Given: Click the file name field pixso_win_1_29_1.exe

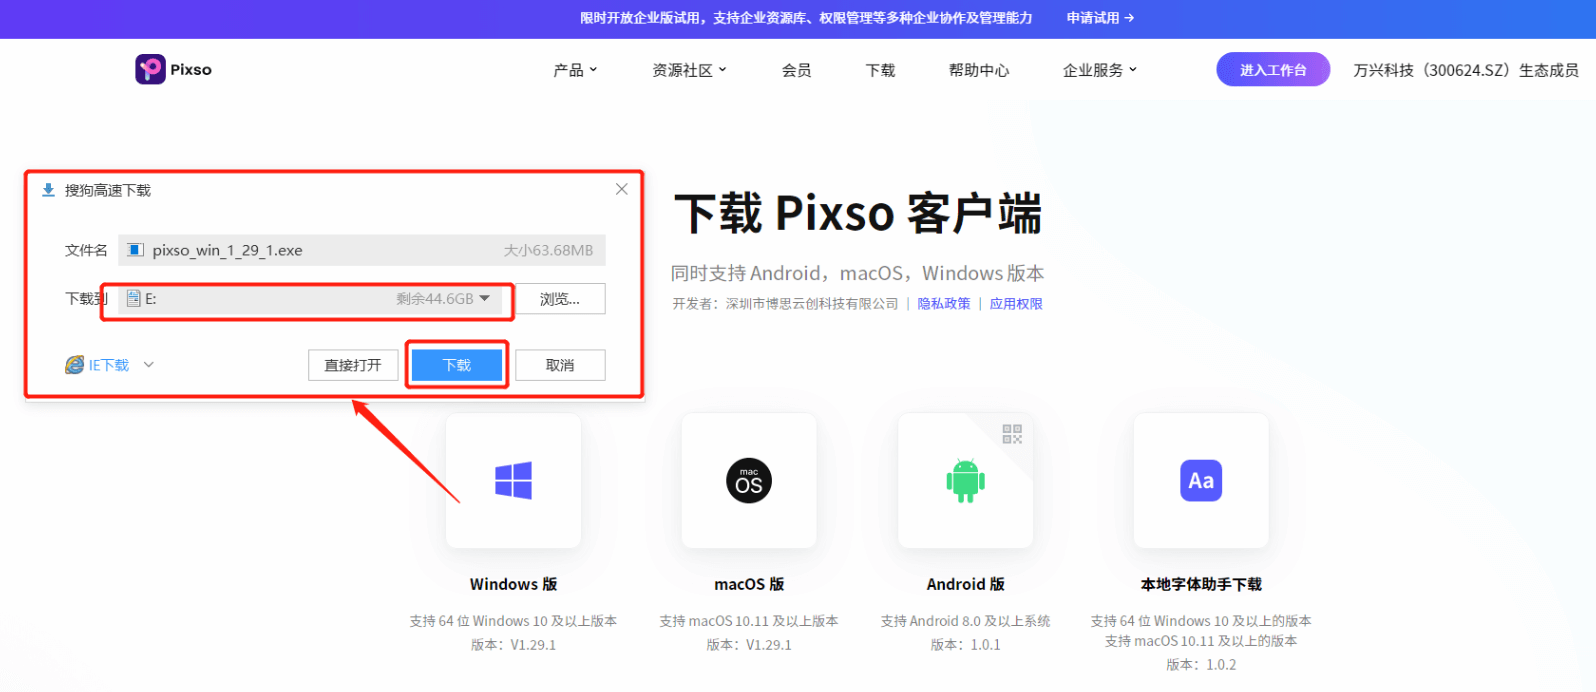Looking at the screenshot, I should (362, 250).
